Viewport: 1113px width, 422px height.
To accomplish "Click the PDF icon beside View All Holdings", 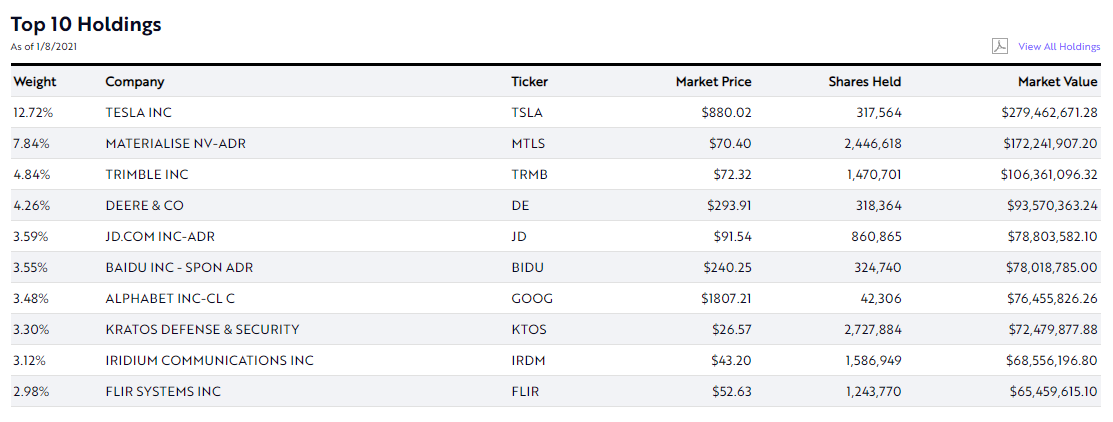I will click(x=998, y=46).
